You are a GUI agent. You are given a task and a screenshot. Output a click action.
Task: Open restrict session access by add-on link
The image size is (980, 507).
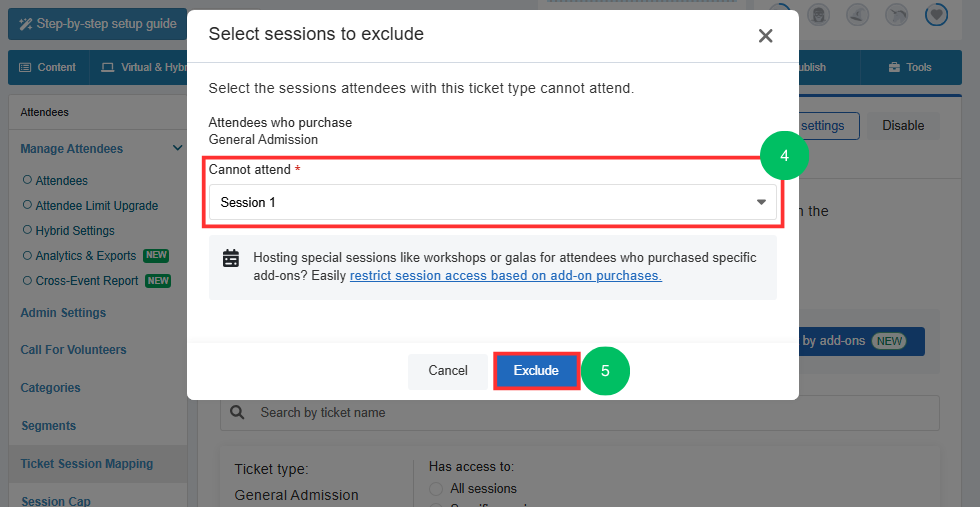(x=506, y=276)
